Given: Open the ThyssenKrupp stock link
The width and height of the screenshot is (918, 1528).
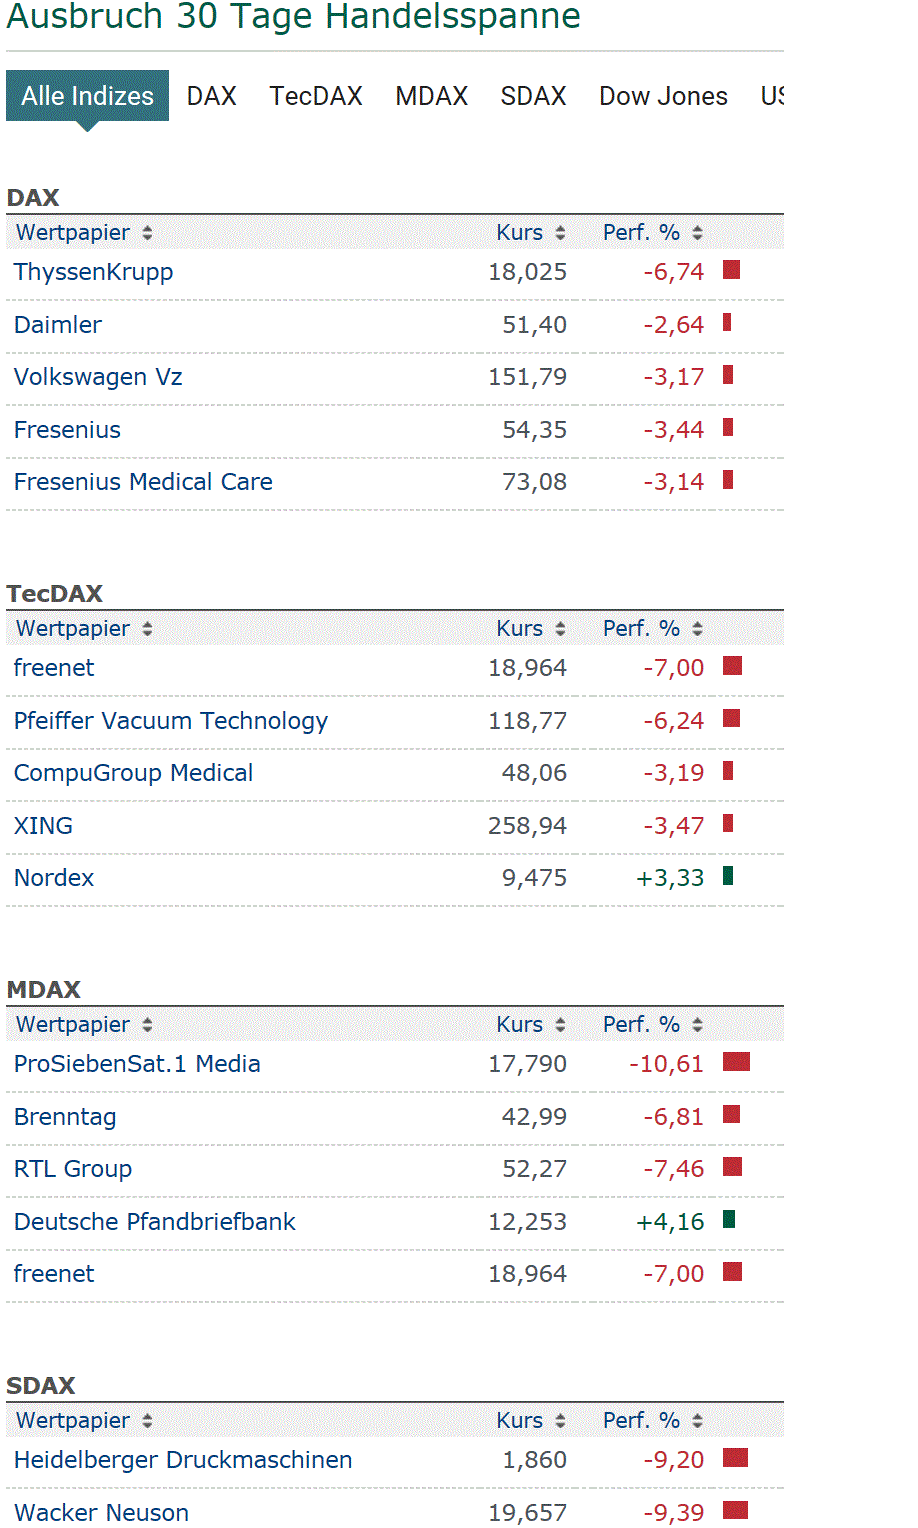Looking at the screenshot, I should [x=94, y=272].
